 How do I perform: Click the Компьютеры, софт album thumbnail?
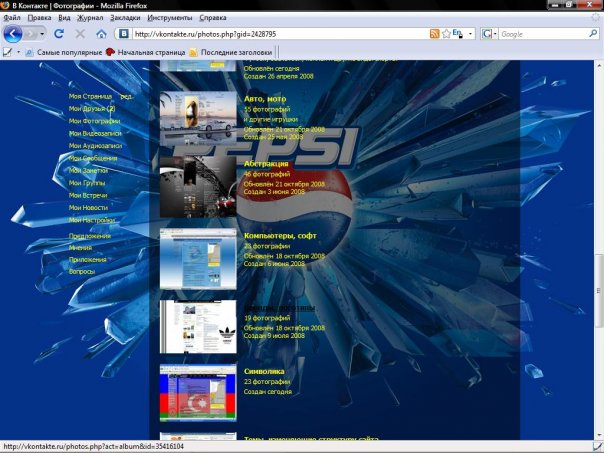pyautogui.click(x=198, y=259)
